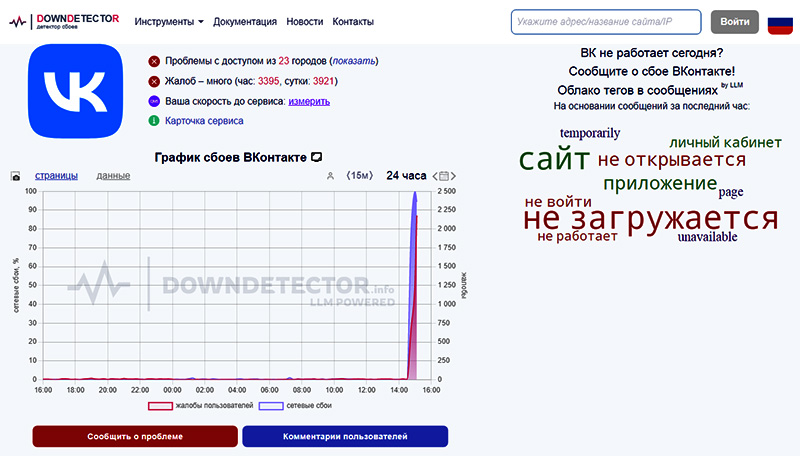Switch to the данные tab

(x=113, y=175)
